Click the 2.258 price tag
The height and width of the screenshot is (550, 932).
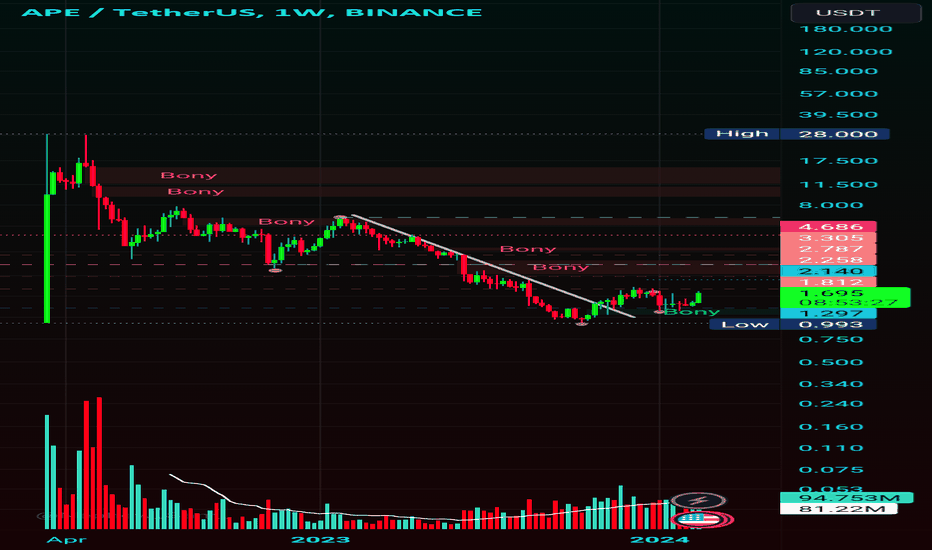828,260
